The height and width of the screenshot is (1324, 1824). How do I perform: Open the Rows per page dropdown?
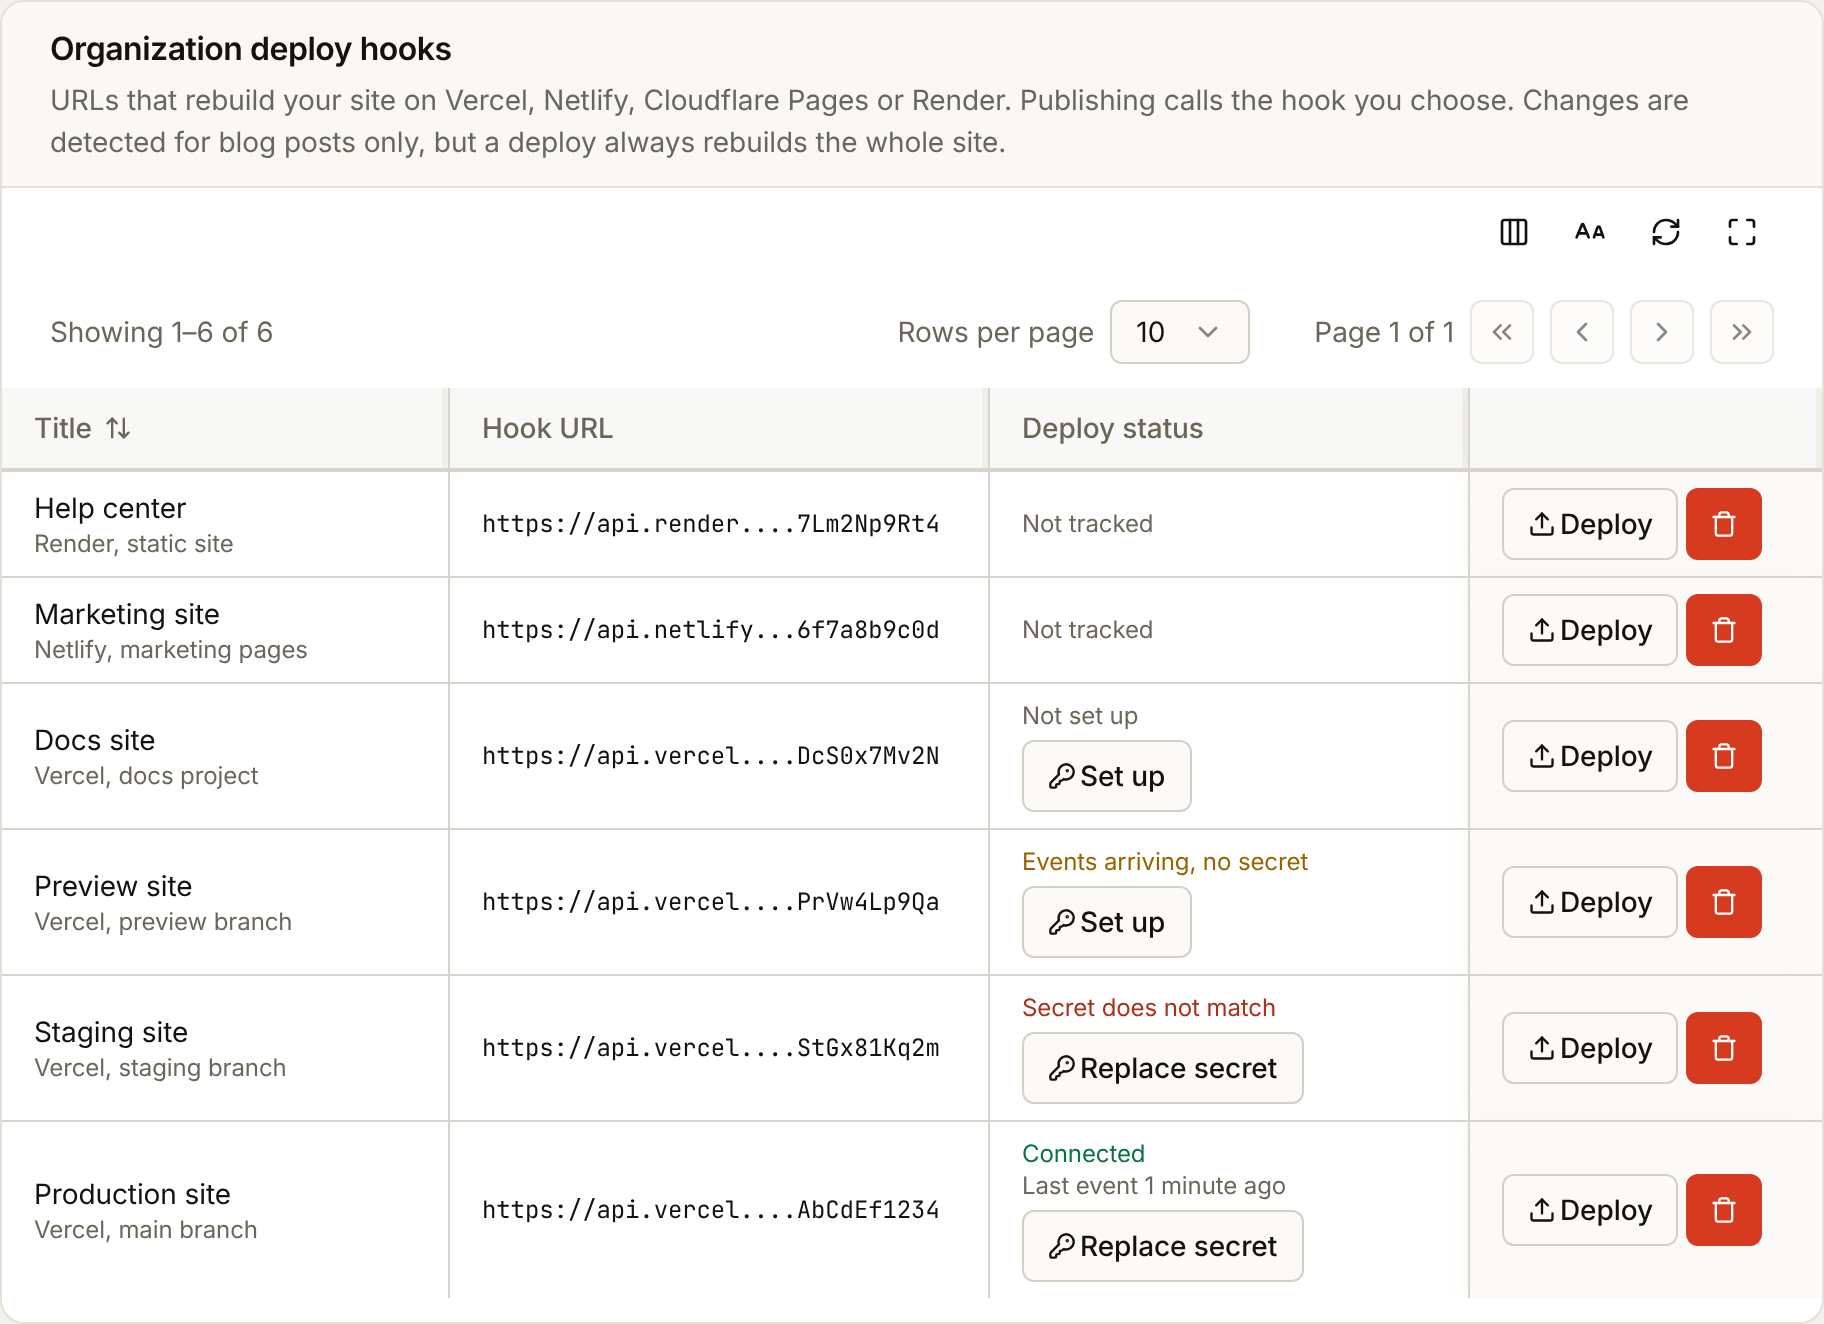click(1180, 332)
